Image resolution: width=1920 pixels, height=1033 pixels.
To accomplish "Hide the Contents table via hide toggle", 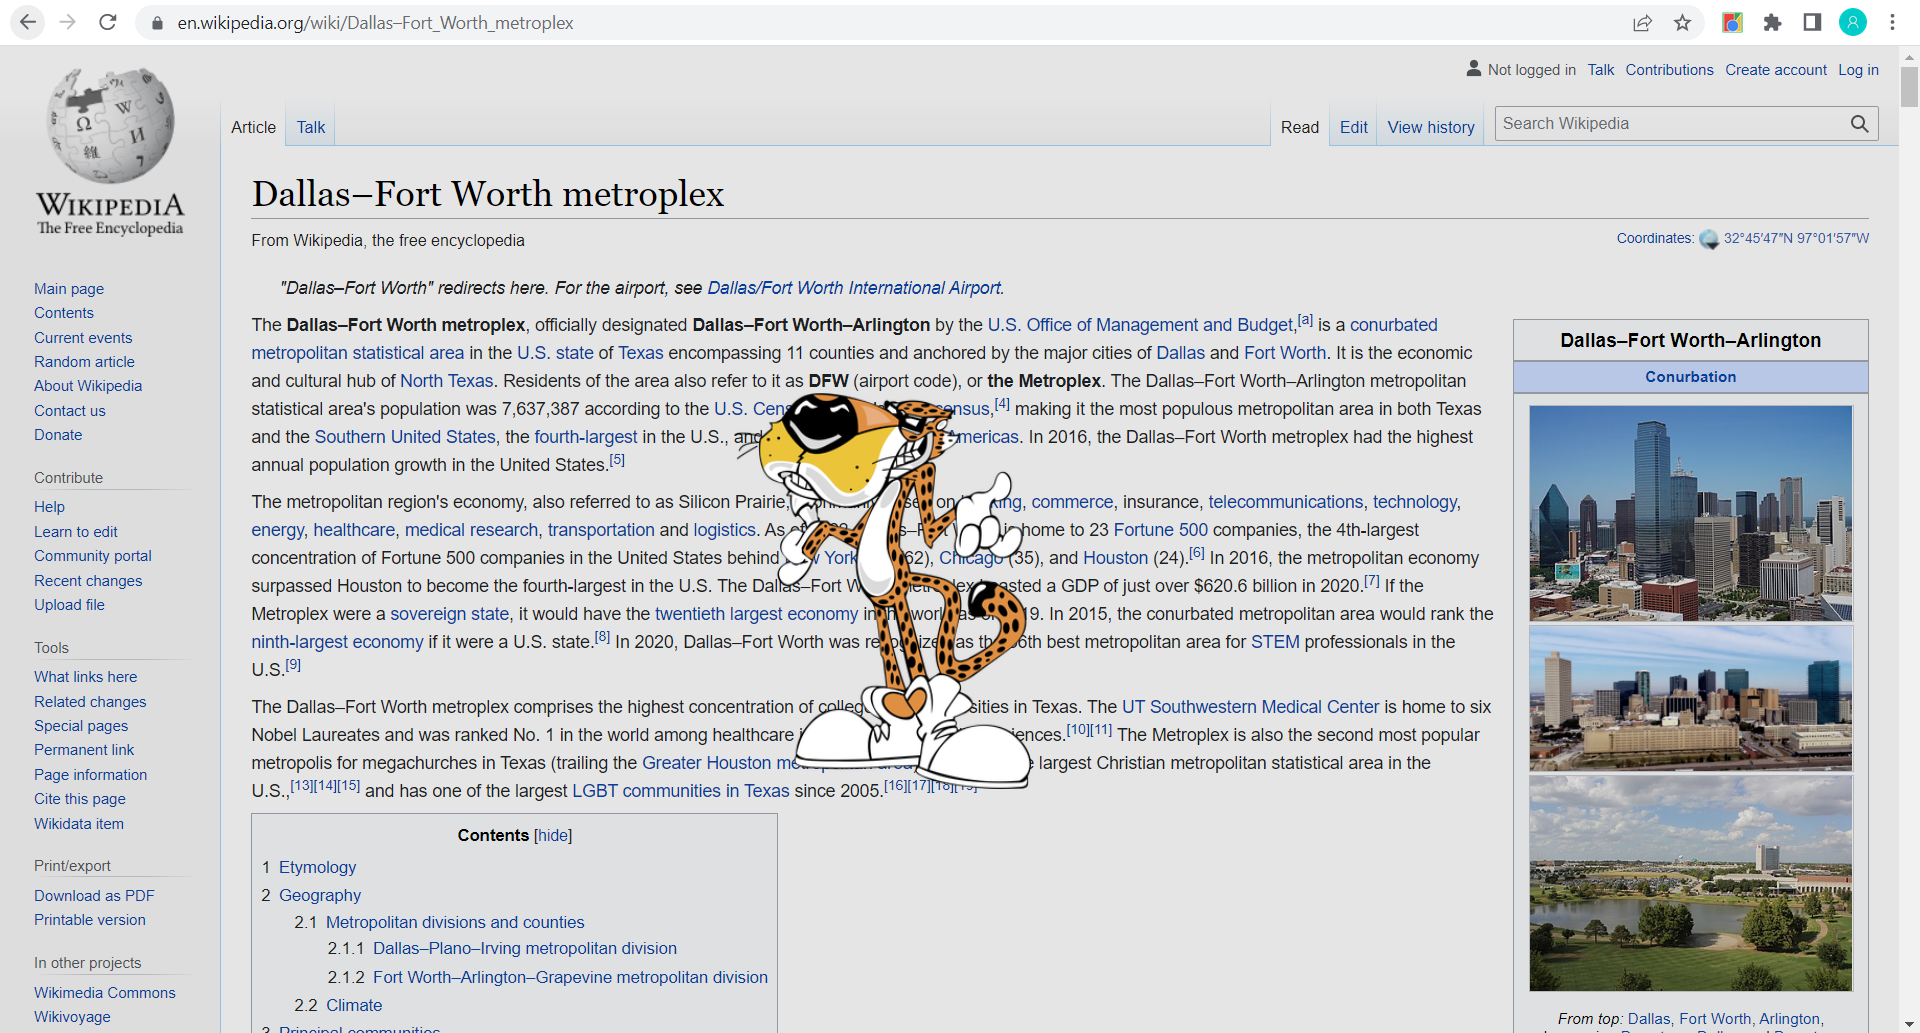I will [553, 836].
